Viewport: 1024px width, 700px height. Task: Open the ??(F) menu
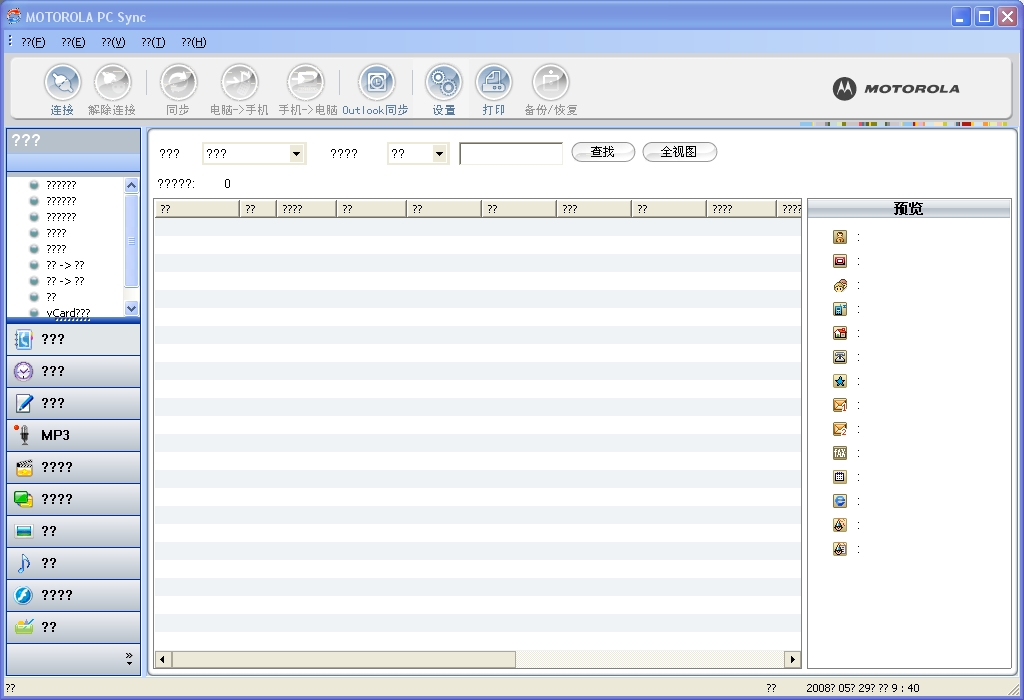point(33,42)
